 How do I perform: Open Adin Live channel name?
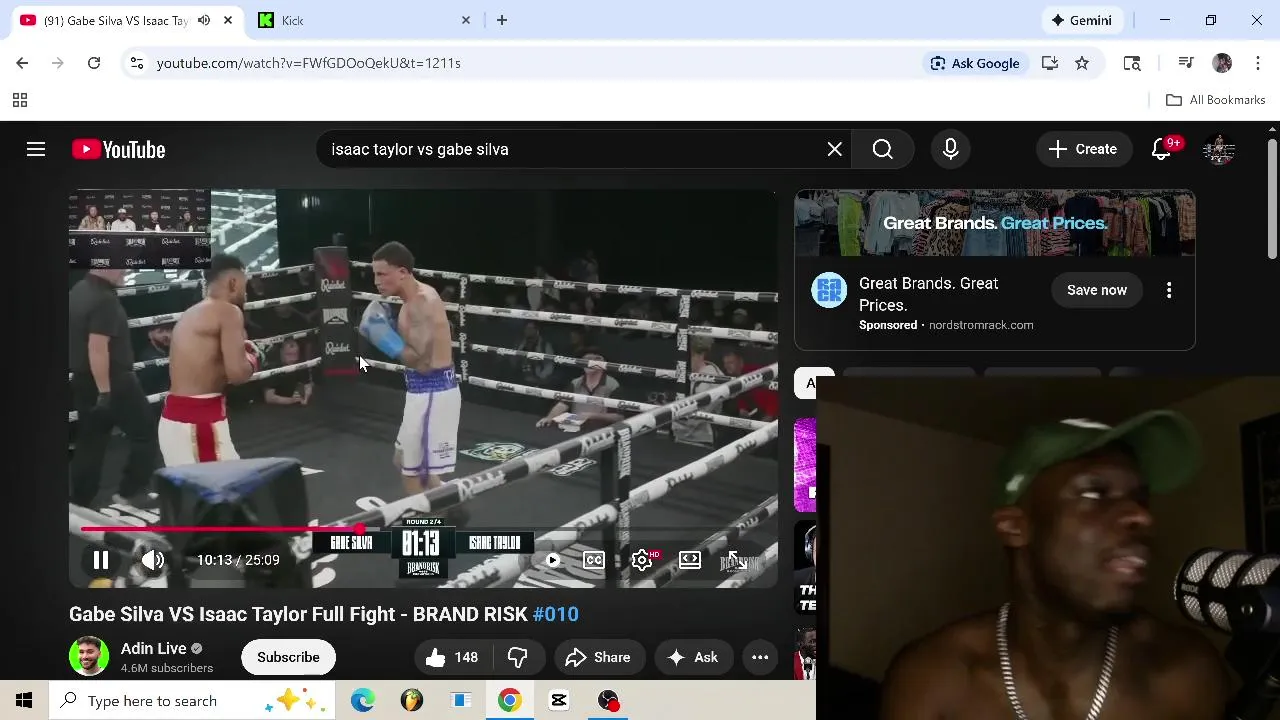coord(154,648)
